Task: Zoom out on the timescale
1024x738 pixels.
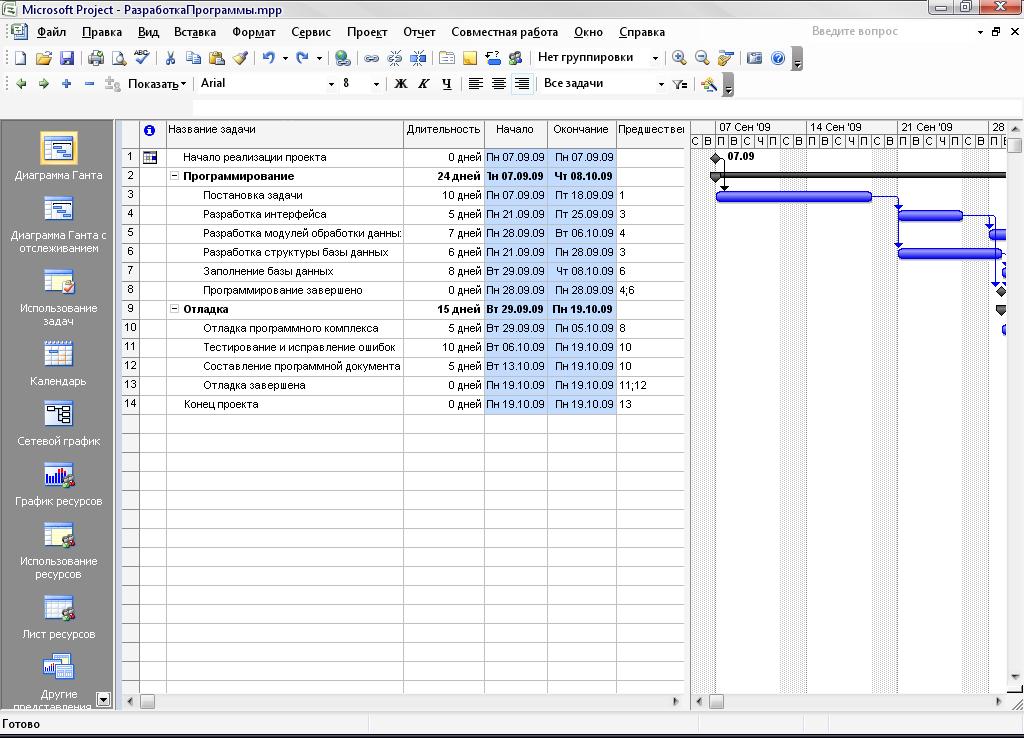Action: point(702,58)
